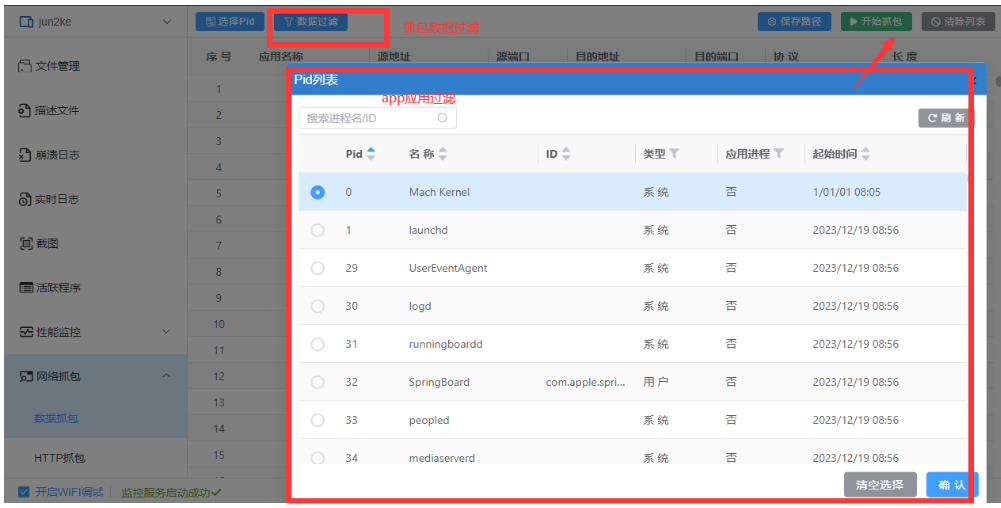Viewport: 1001px width, 508px height.
Task: Sort the list by Pid column
Action: (x=371, y=154)
